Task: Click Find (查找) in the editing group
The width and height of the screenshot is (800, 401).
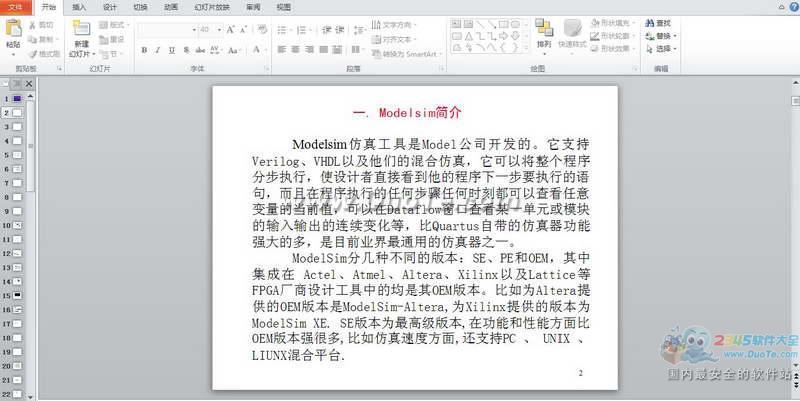Action: [x=658, y=23]
